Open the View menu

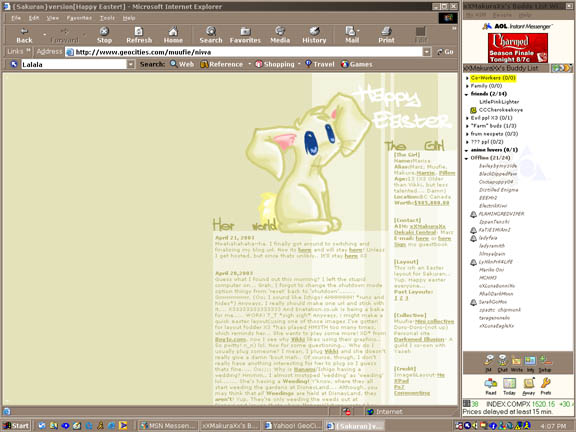[x=53, y=18]
